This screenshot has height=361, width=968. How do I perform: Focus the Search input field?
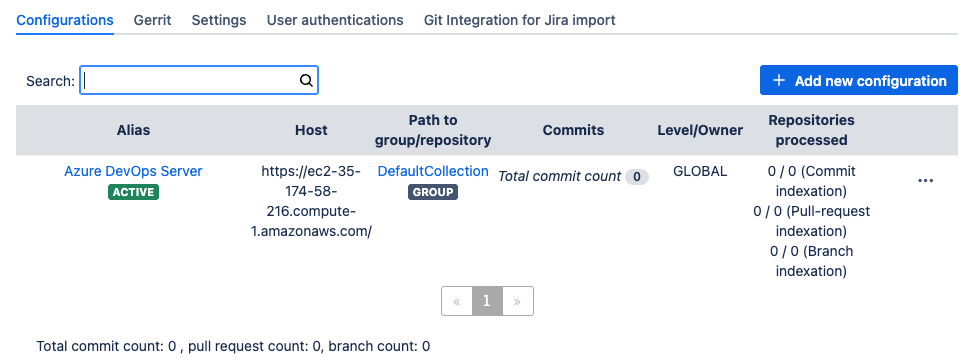[x=199, y=80]
